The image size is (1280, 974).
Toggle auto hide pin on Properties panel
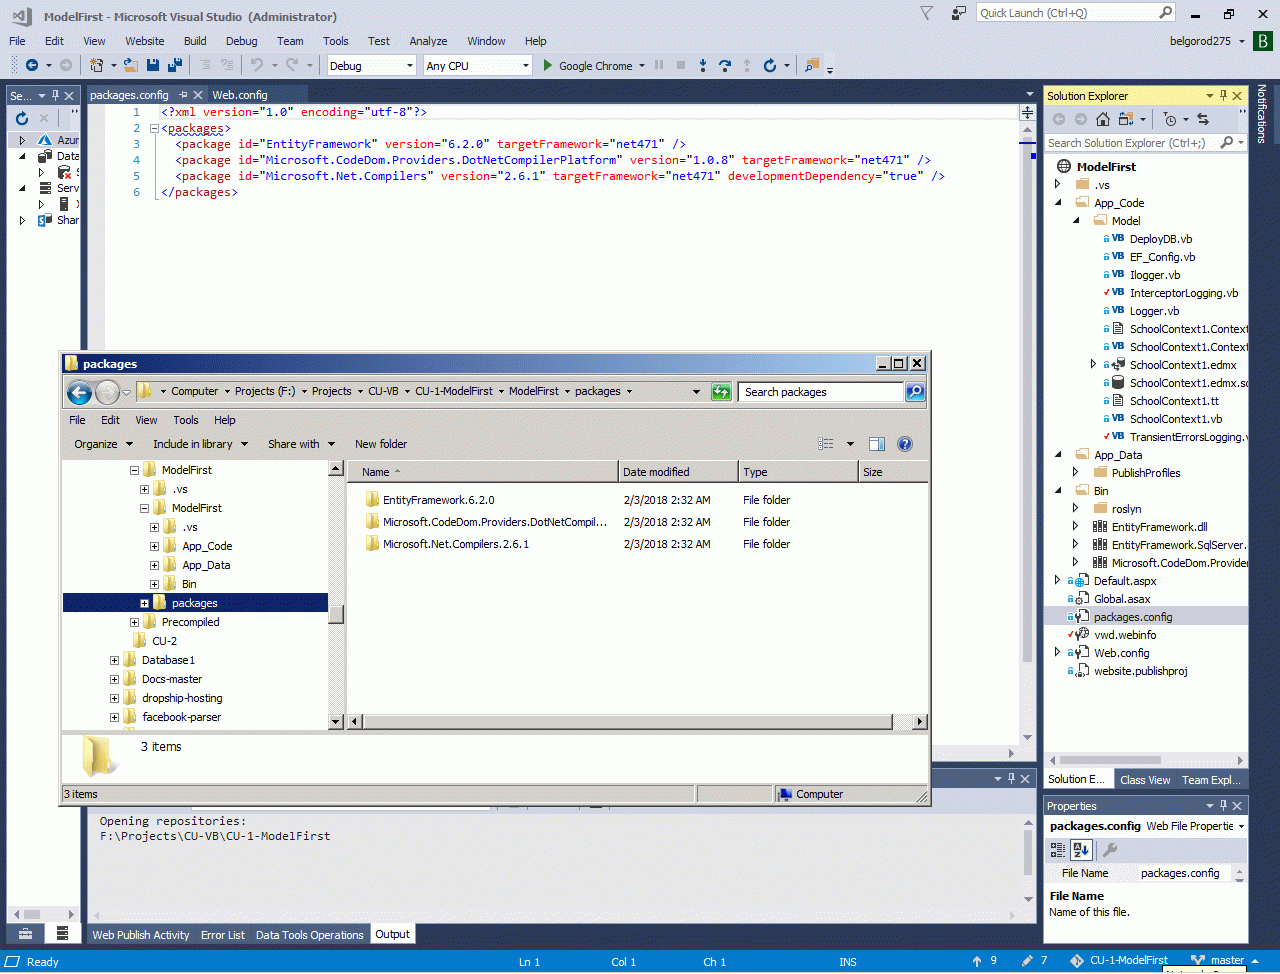pyautogui.click(x=1223, y=805)
